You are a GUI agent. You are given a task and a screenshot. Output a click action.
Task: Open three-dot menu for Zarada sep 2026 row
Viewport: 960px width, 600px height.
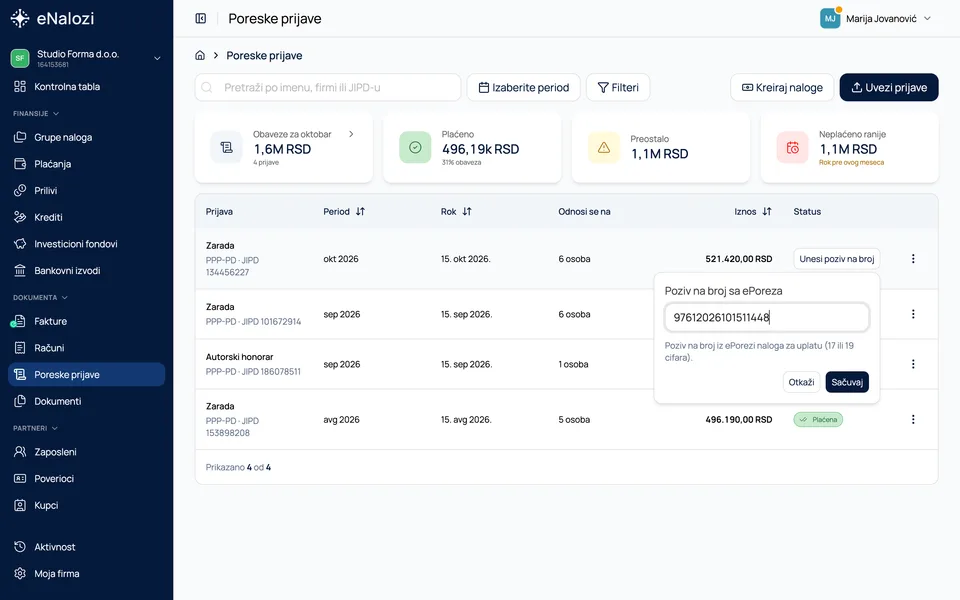[x=913, y=314]
